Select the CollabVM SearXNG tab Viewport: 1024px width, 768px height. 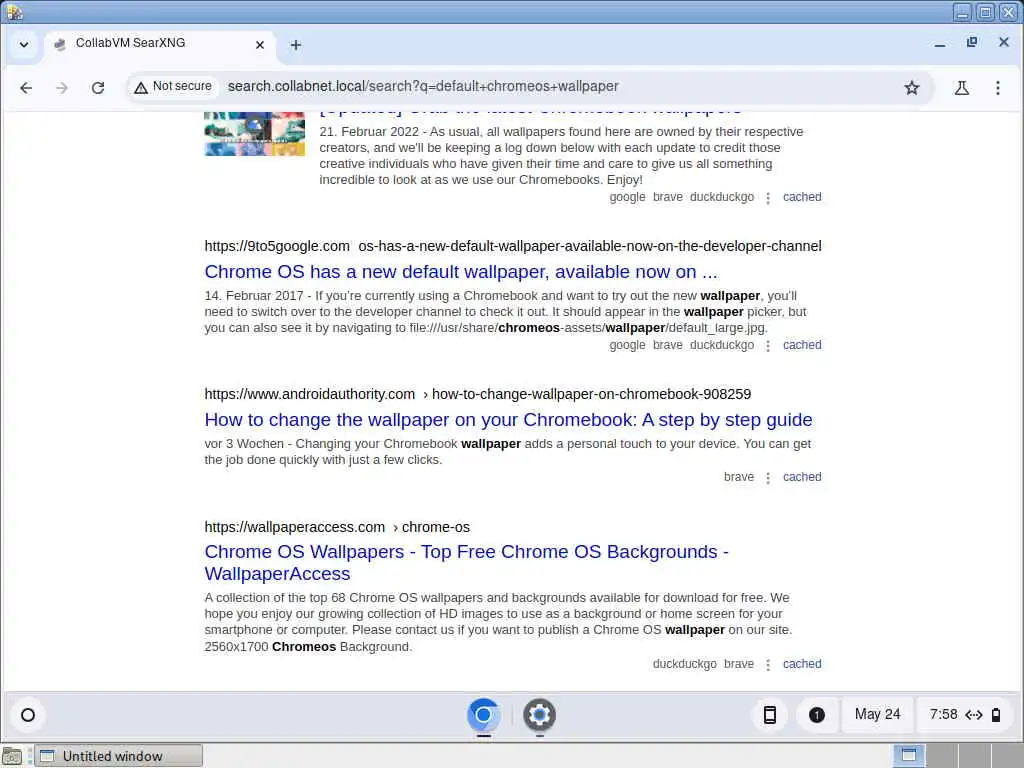160,44
